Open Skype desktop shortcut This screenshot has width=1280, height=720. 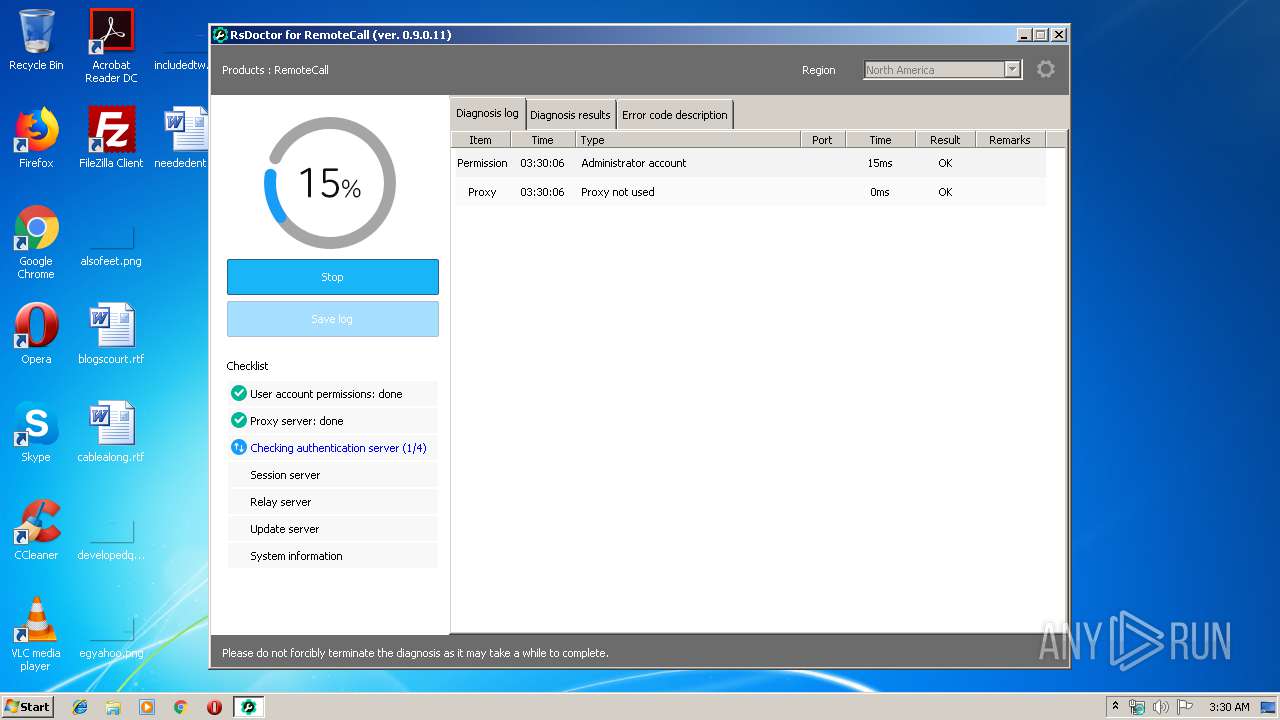coord(36,432)
